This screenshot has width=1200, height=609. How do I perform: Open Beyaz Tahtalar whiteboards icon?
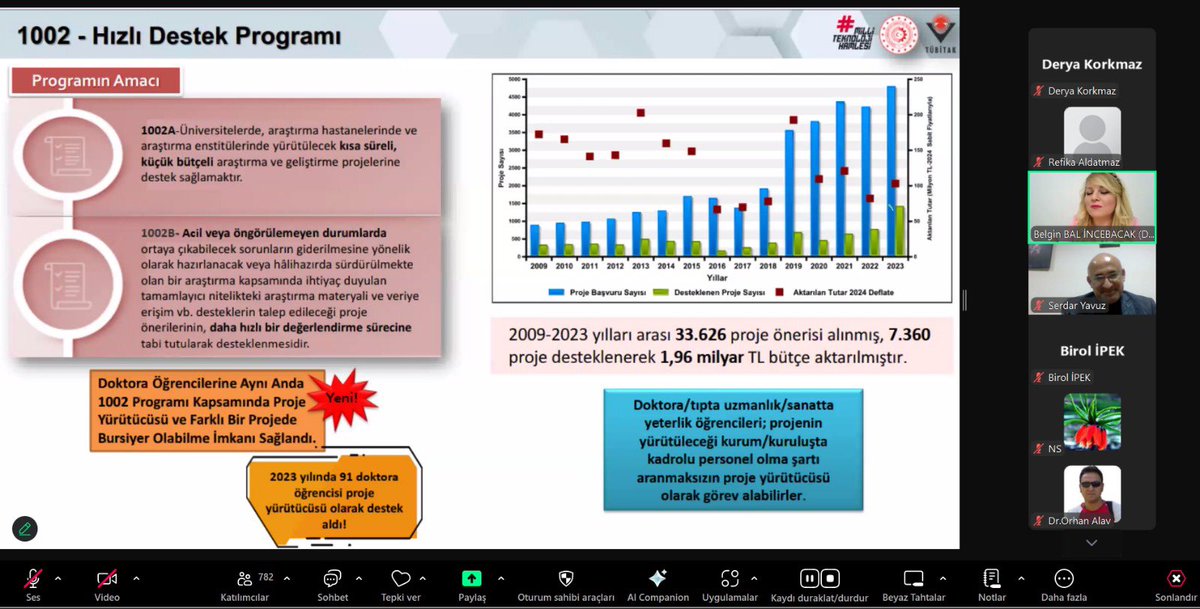[913, 579]
